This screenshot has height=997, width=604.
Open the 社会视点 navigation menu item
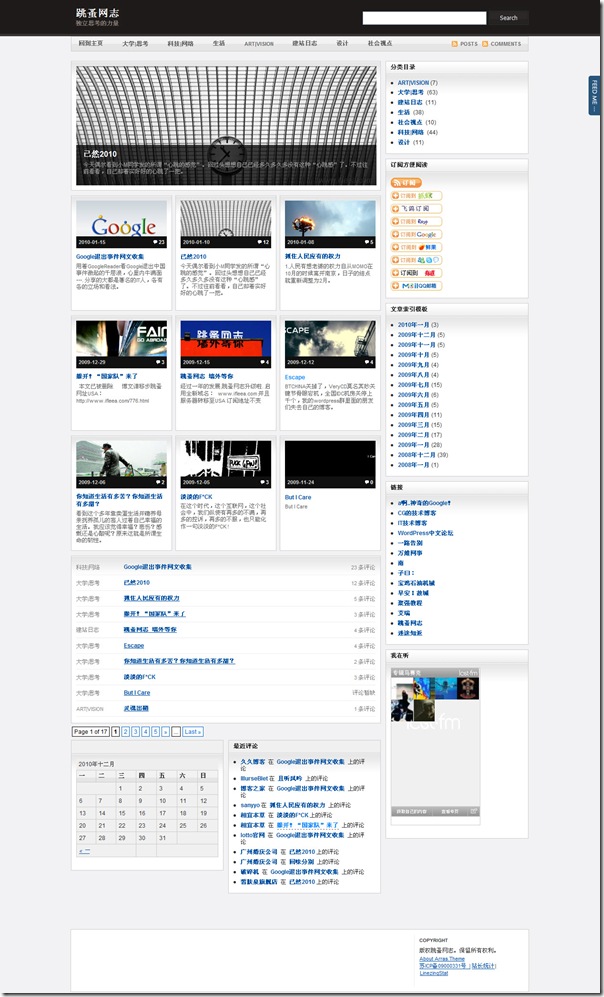coord(380,43)
